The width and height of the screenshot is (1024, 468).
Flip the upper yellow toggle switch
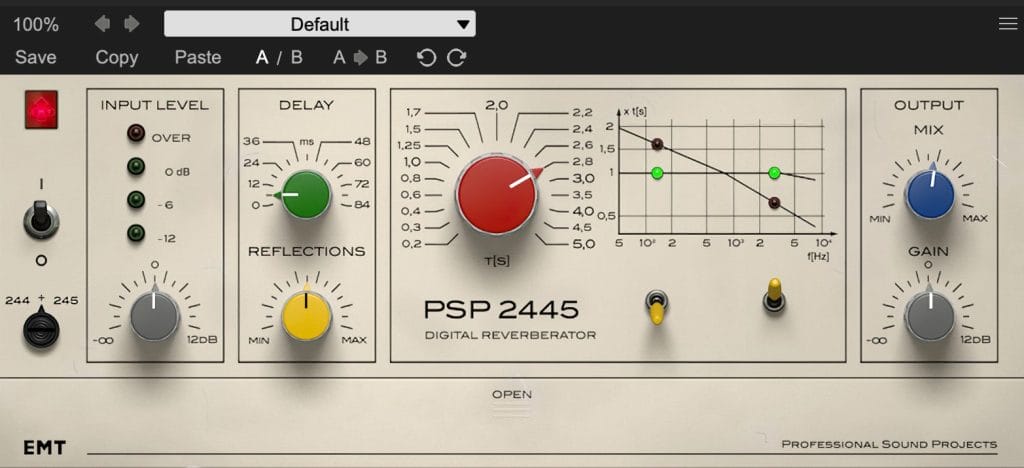[x=774, y=295]
